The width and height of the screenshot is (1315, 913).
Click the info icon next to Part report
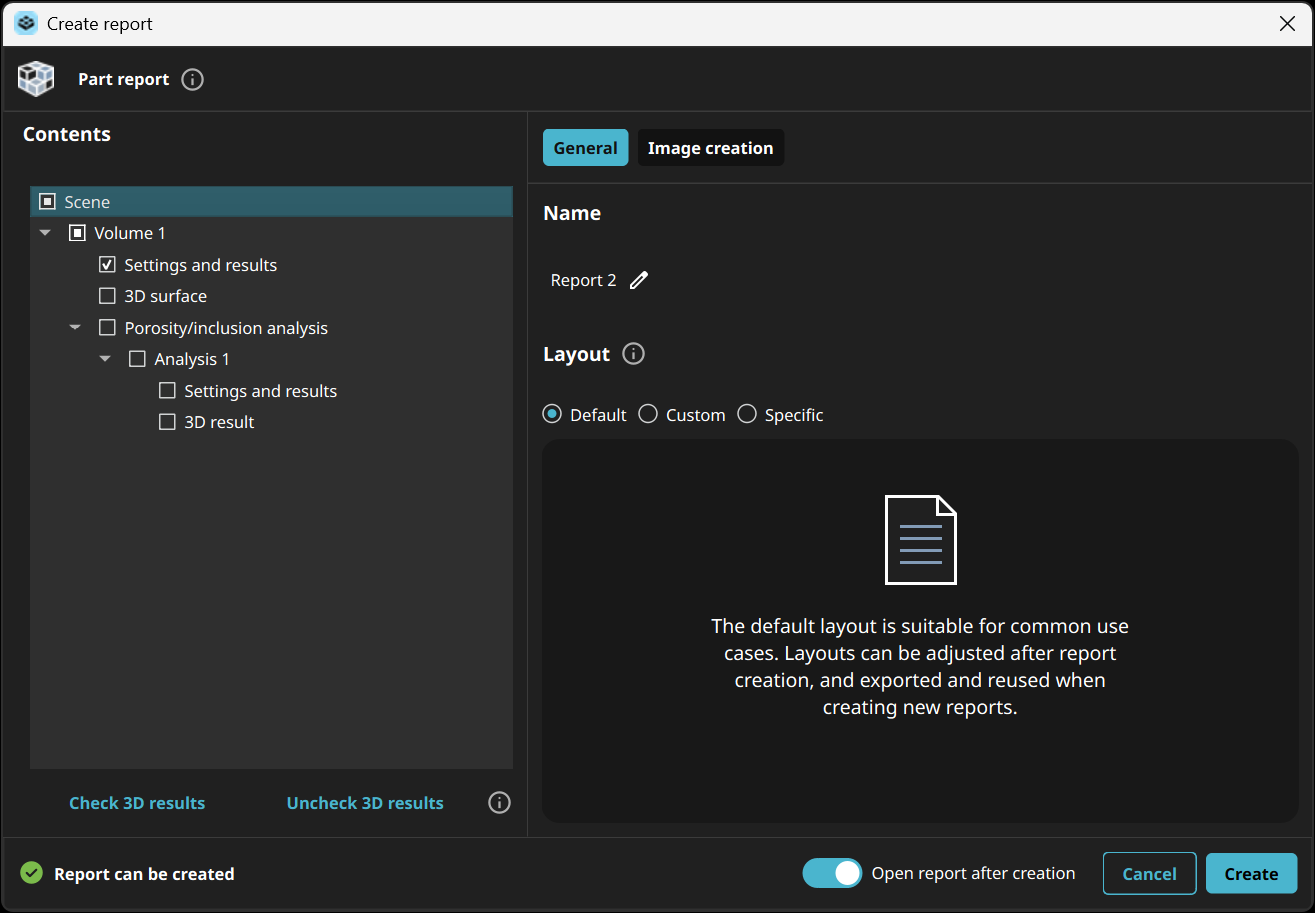click(x=193, y=80)
